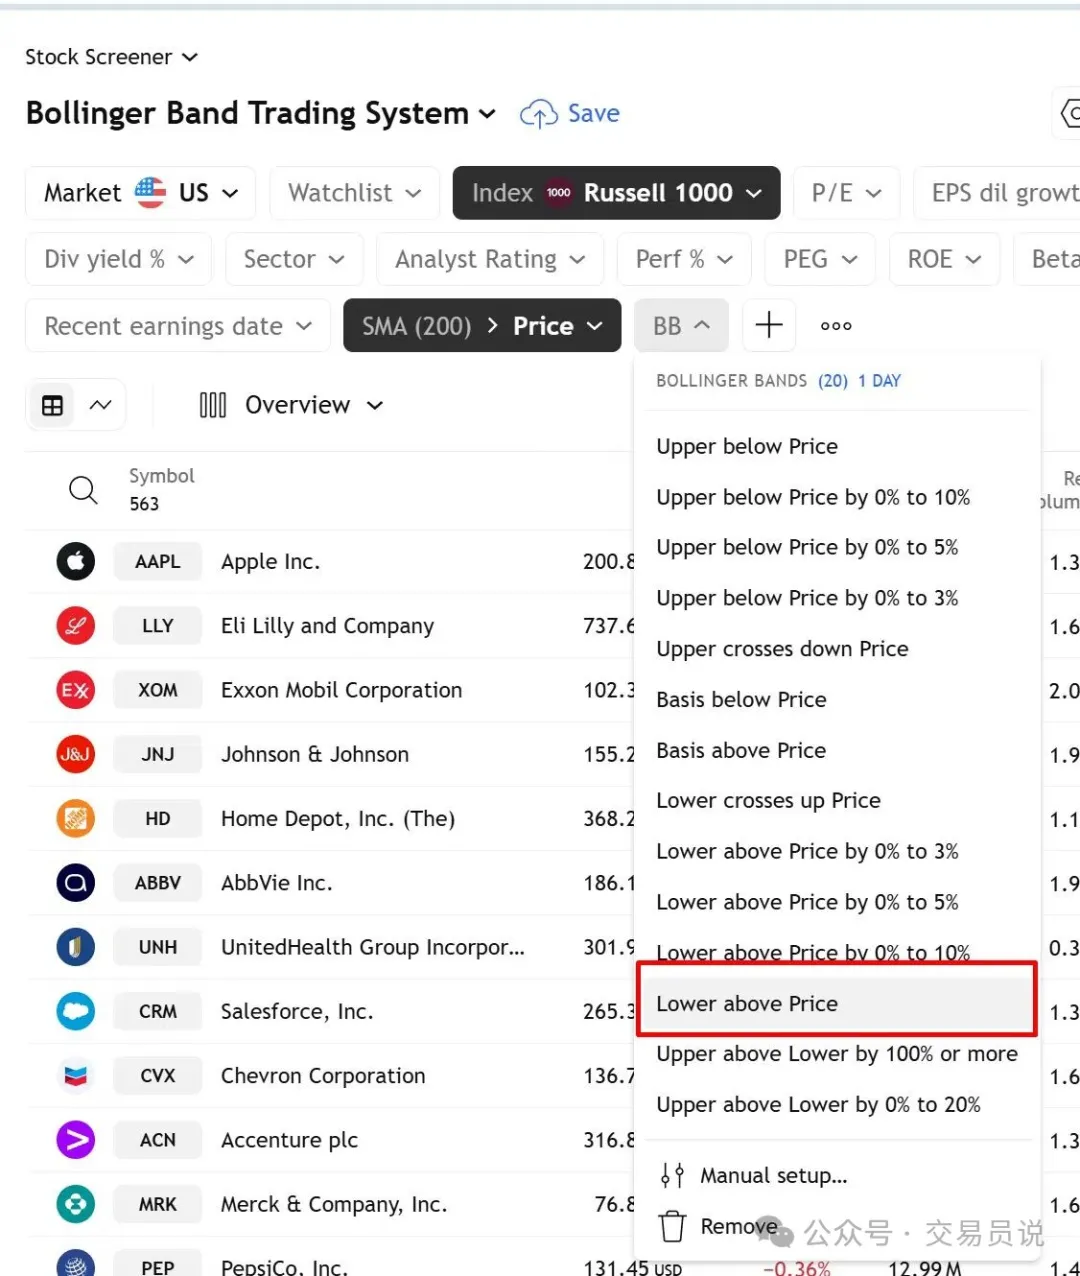Image resolution: width=1080 pixels, height=1276 pixels.
Task: Select Upper below Price by 0% to 5%
Action: pyautogui.click(x=807, y=547)
